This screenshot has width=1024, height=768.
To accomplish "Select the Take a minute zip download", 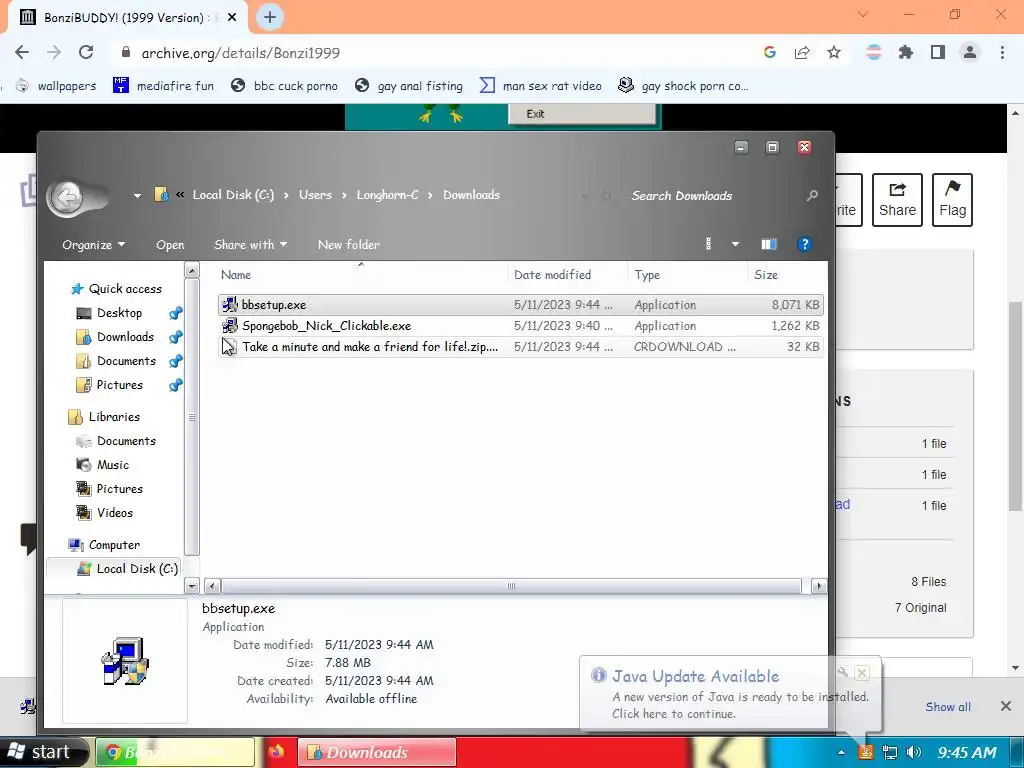I will pyautogui.click(x=520, y=347).
